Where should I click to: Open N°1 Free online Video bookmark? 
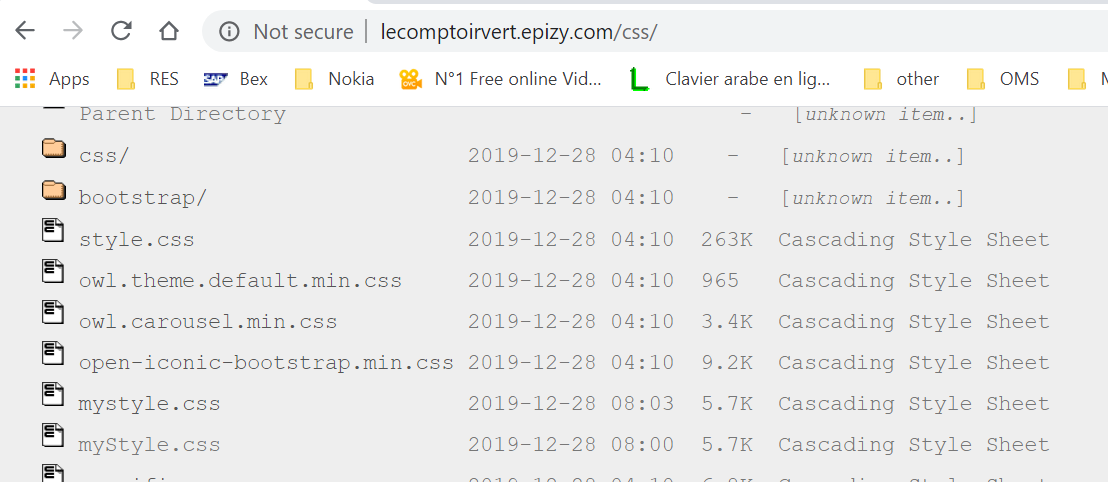coord(500,79)
